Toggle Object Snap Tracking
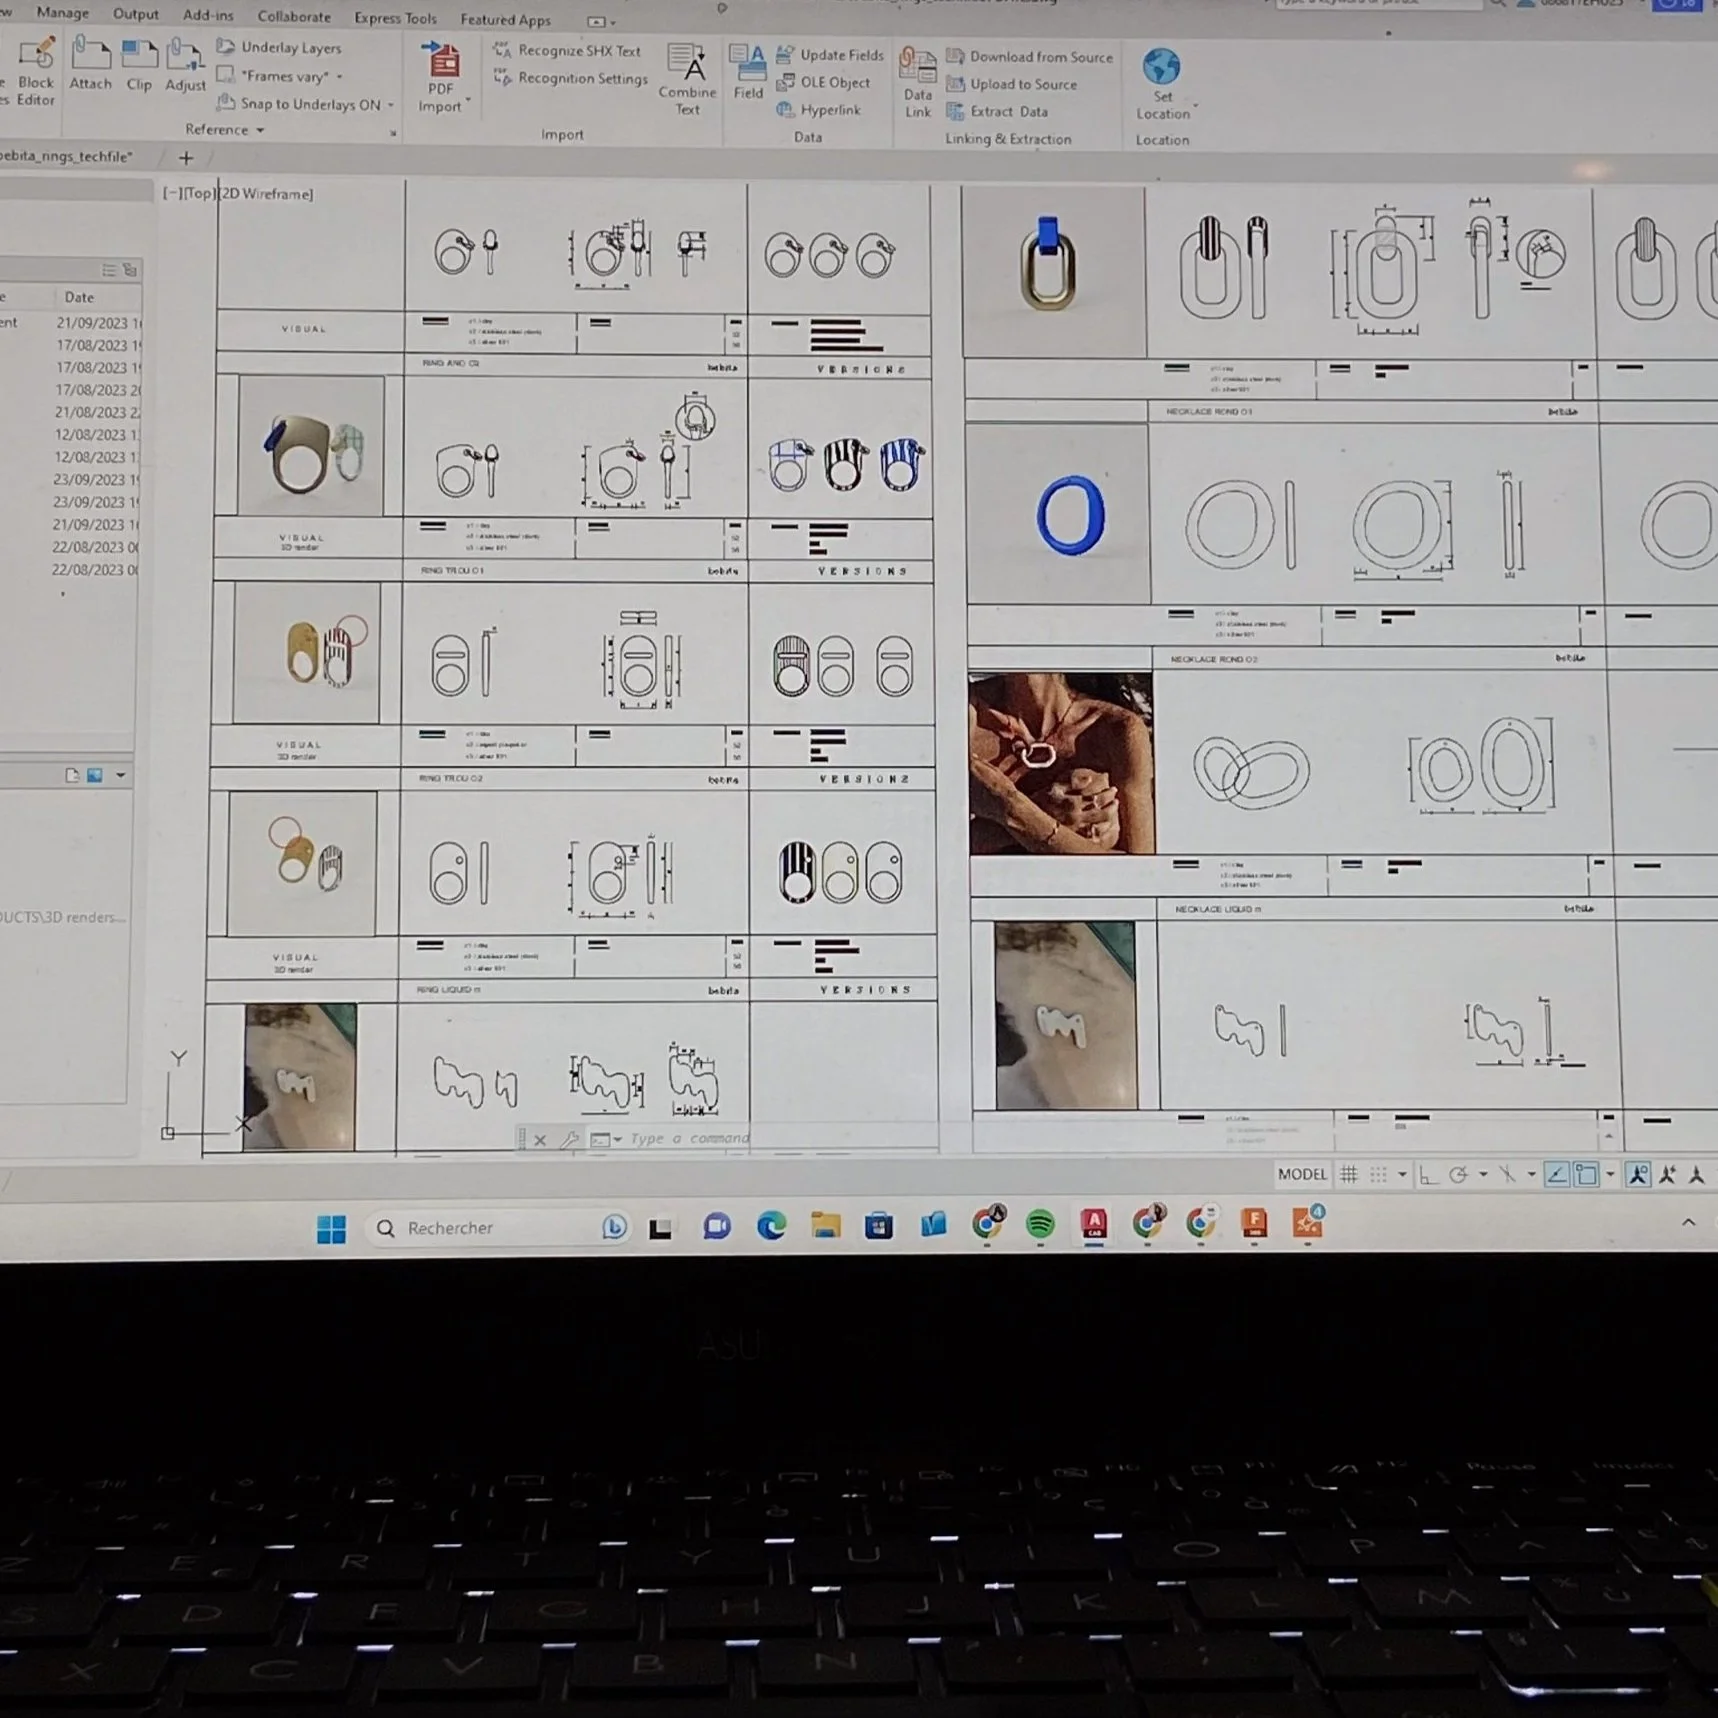This screenshot has width=1718, height=1718. [1556, 1175]
